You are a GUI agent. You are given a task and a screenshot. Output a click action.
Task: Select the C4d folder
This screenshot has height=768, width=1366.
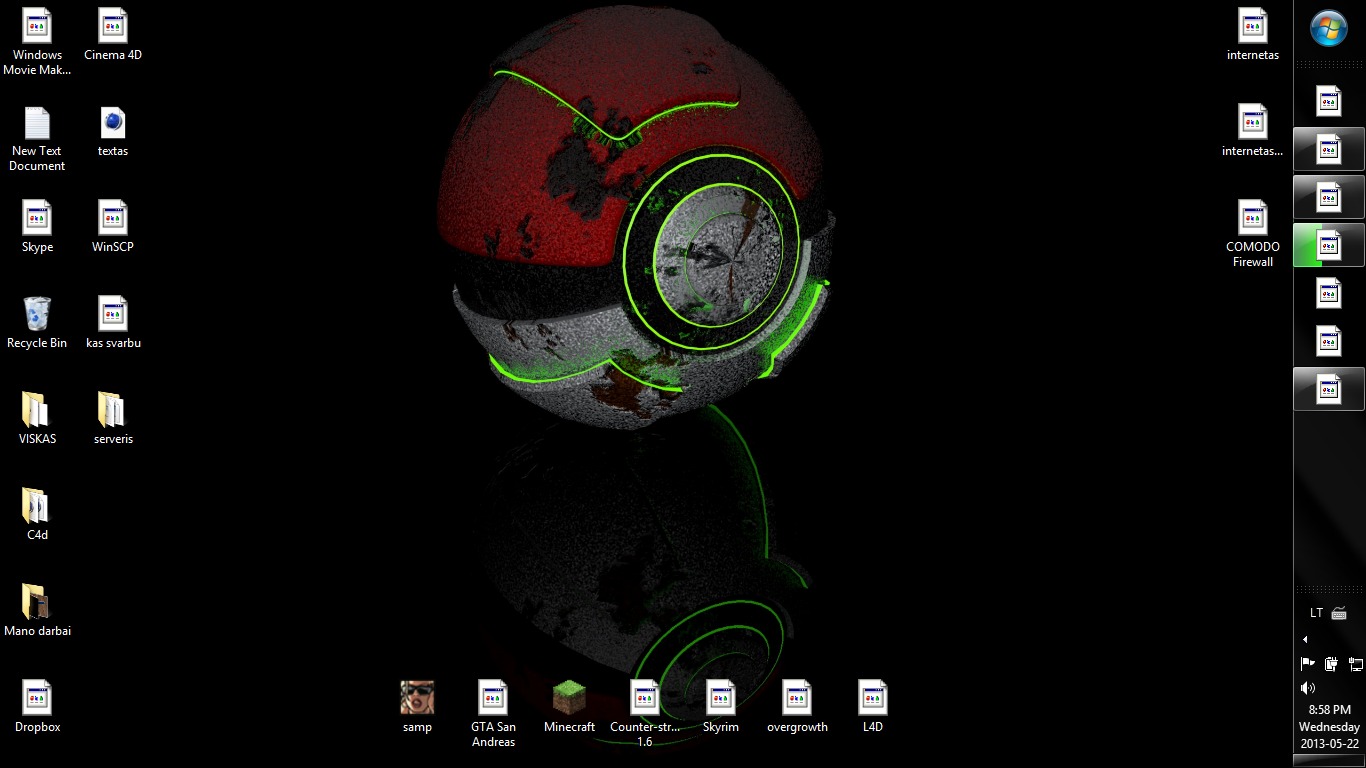coord(37,515)
